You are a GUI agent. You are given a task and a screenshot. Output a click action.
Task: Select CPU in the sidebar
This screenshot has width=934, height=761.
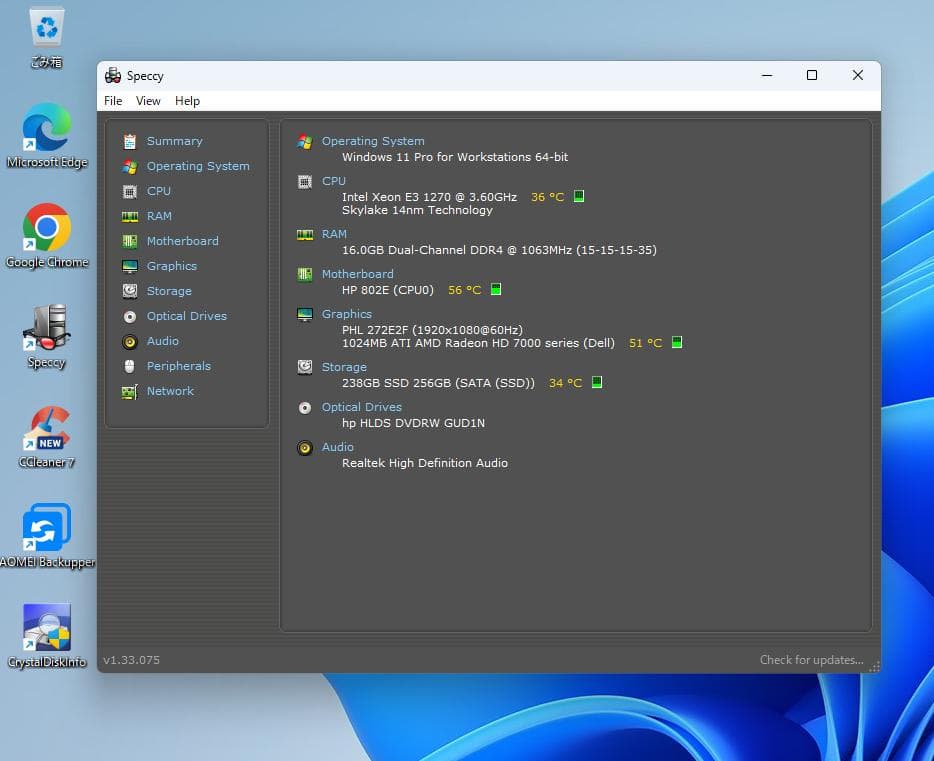(158, 191)
